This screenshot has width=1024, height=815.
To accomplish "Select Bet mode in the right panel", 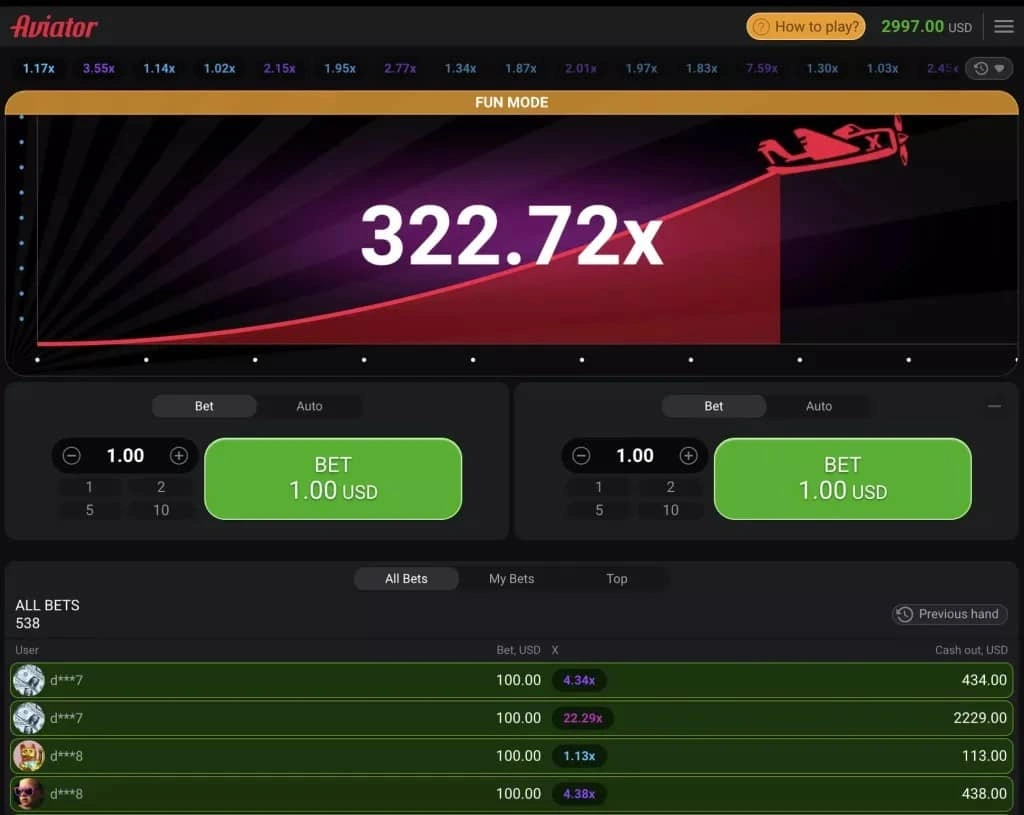I will (x=713, y=406).
